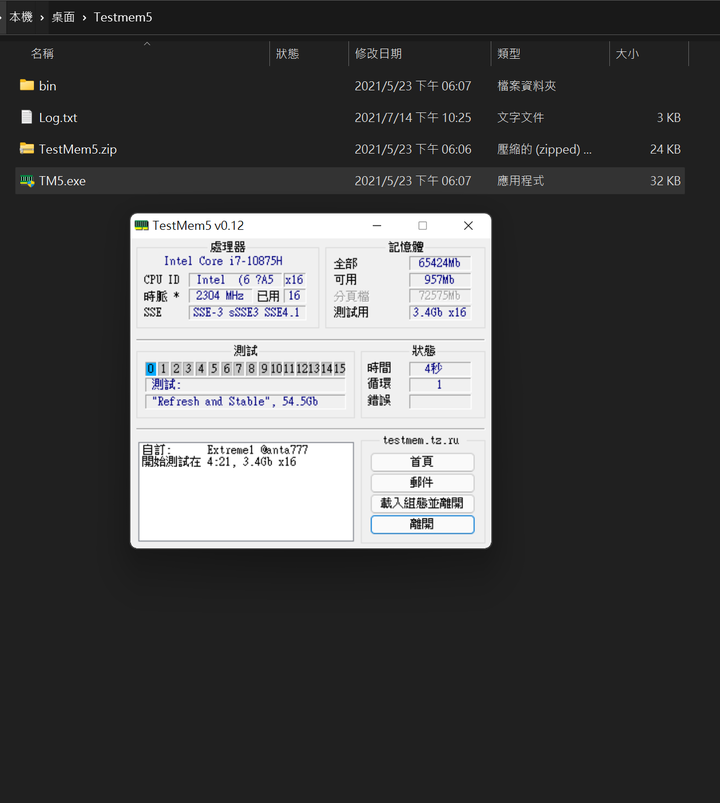Viewport: 720px width, 803px height.
Task: Click the 4秒 time value
Action: 440,368
